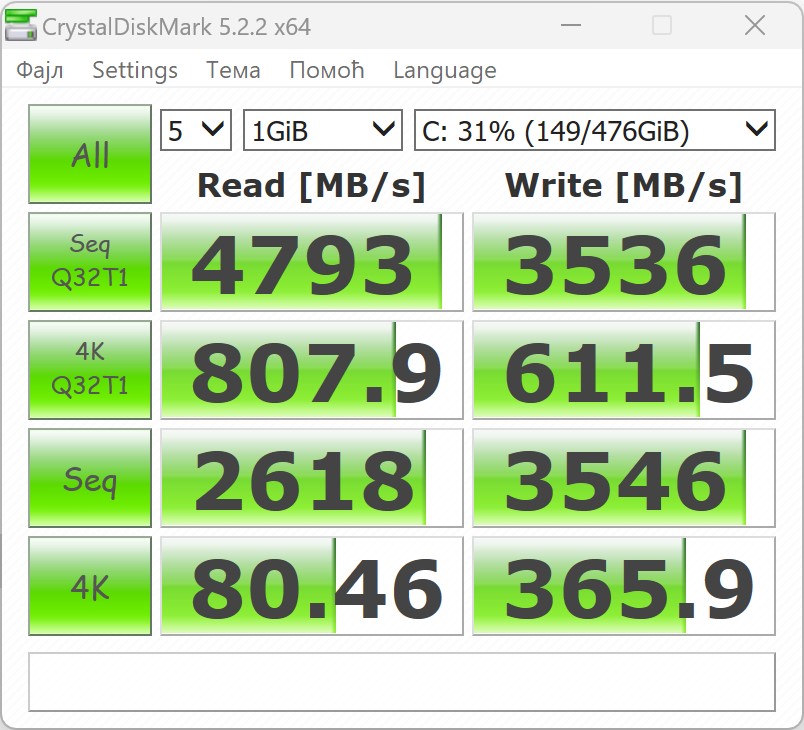Open the Фајл menu
The image size is (804, 730).
pos(39,70)
